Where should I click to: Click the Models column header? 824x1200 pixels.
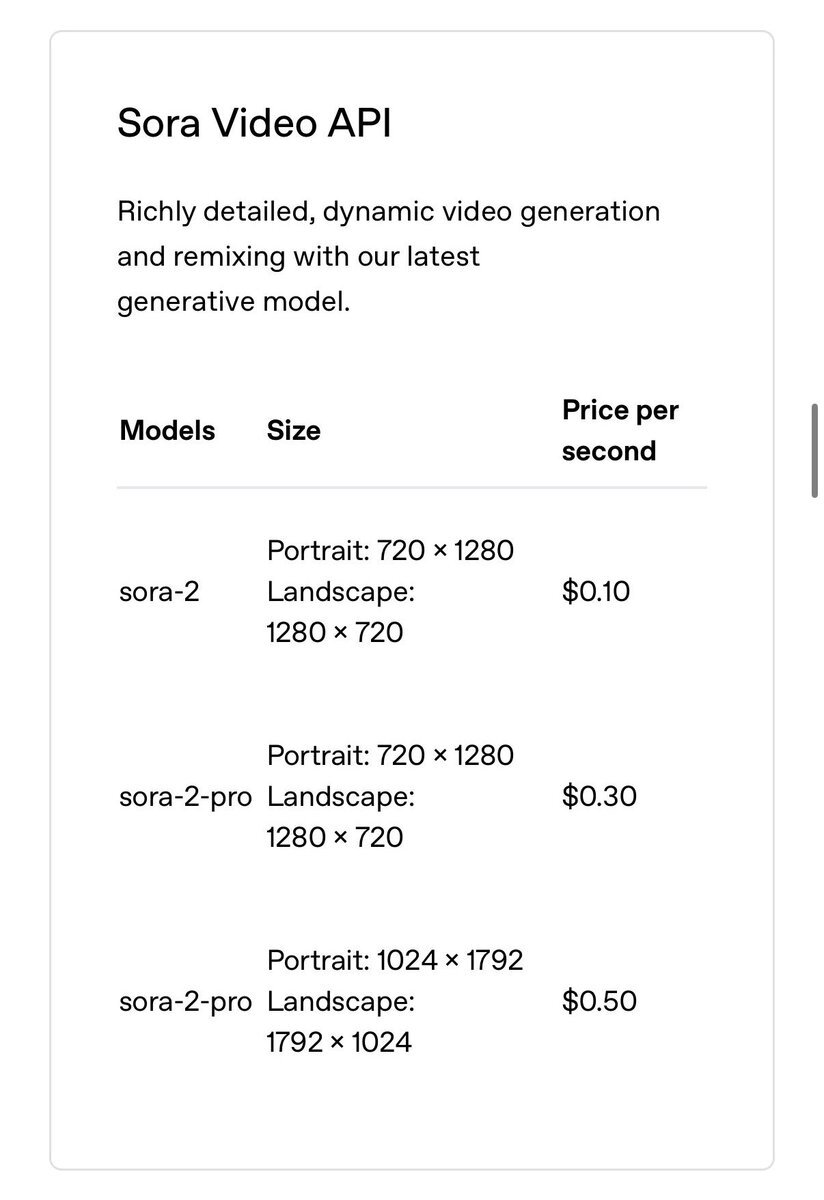click(x=167, y=431)
